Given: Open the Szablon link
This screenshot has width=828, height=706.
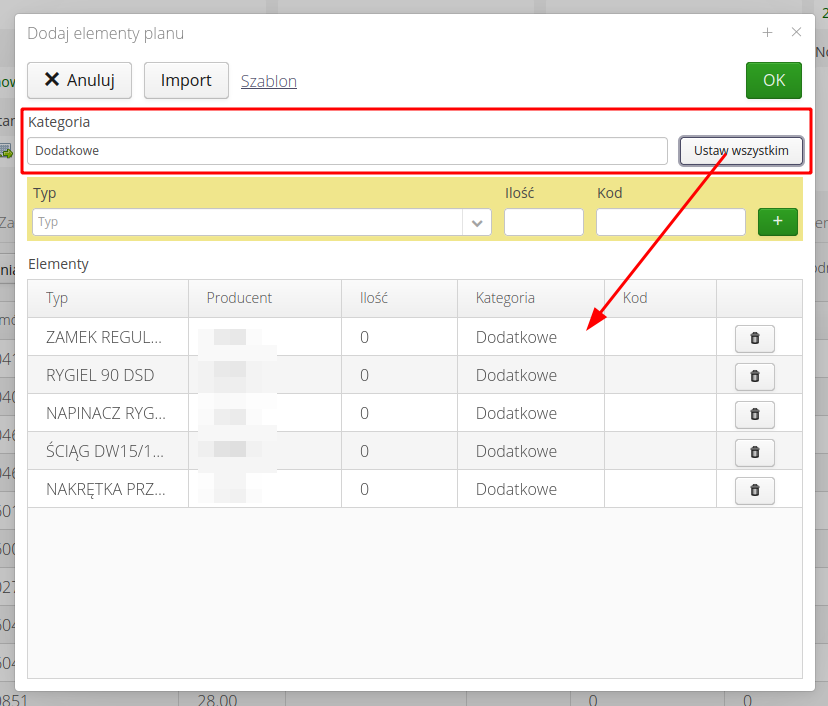Looking at the screenshot, I should [268, 81].
